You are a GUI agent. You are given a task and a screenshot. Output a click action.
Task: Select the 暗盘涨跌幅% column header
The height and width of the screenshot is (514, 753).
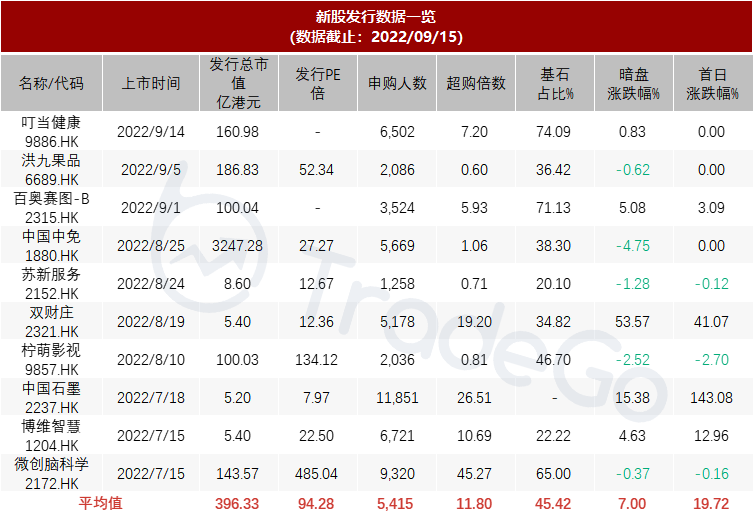point(634,83)
